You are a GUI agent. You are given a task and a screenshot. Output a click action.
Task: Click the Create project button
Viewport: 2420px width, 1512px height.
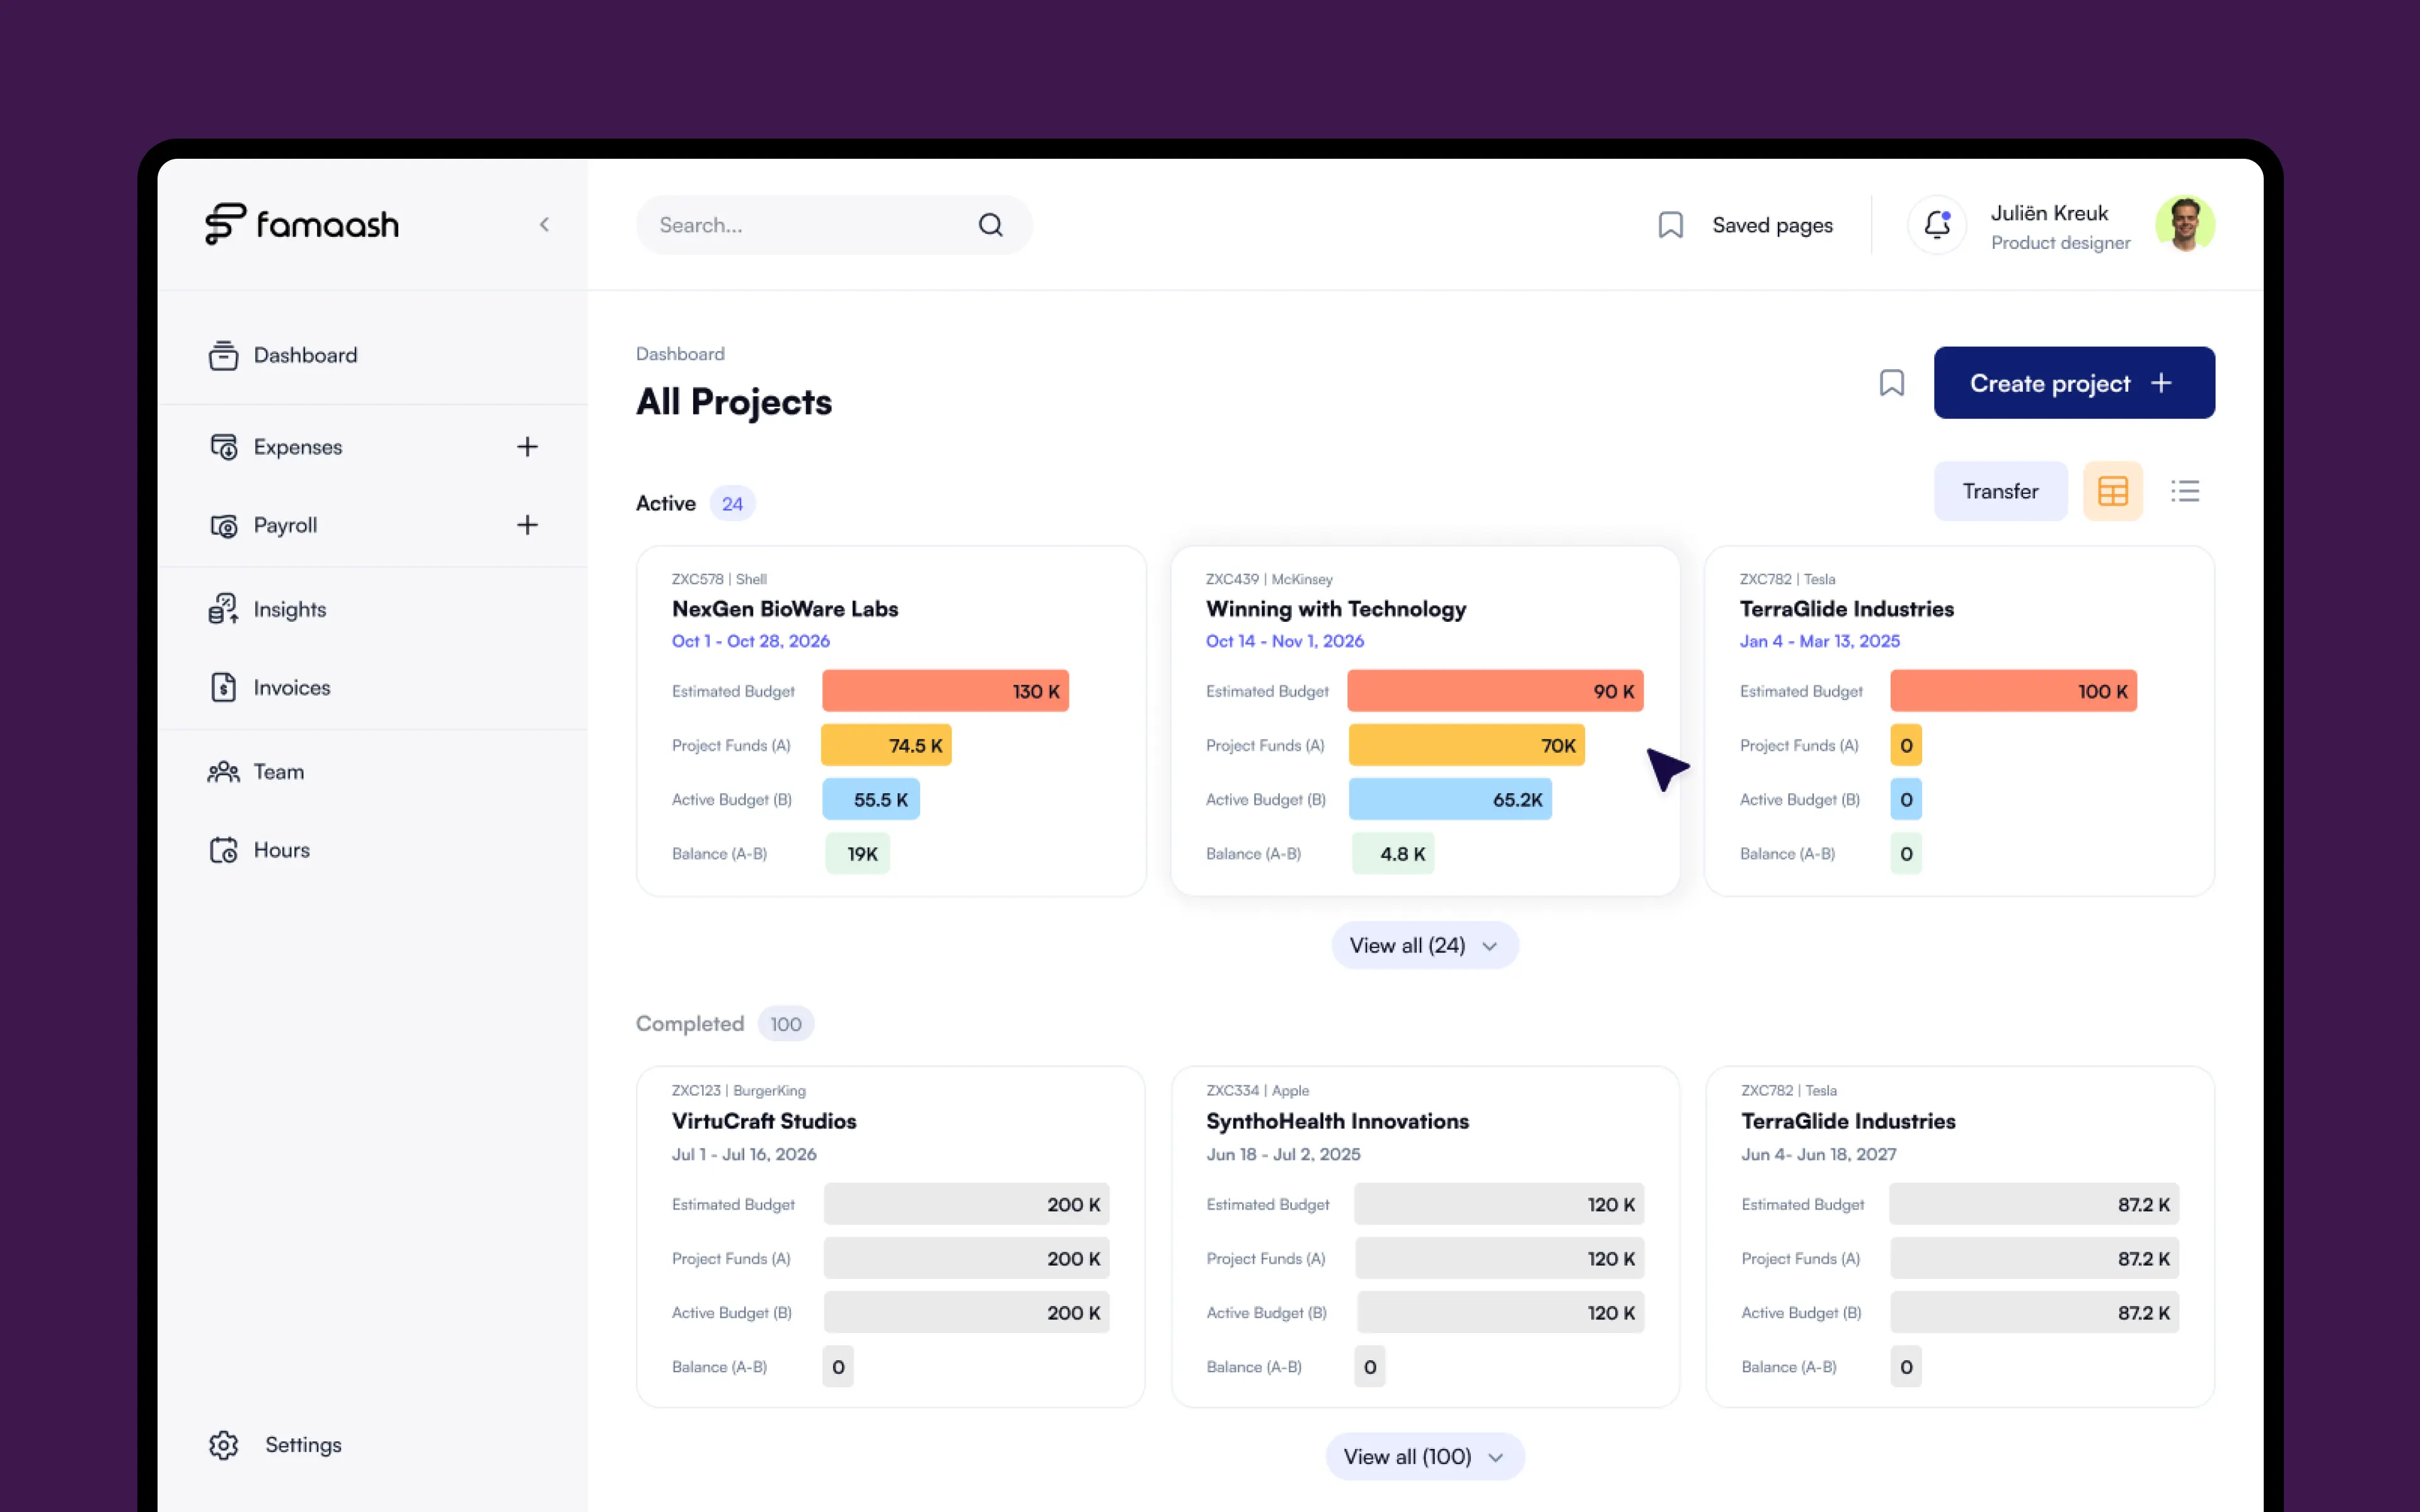2073,383
